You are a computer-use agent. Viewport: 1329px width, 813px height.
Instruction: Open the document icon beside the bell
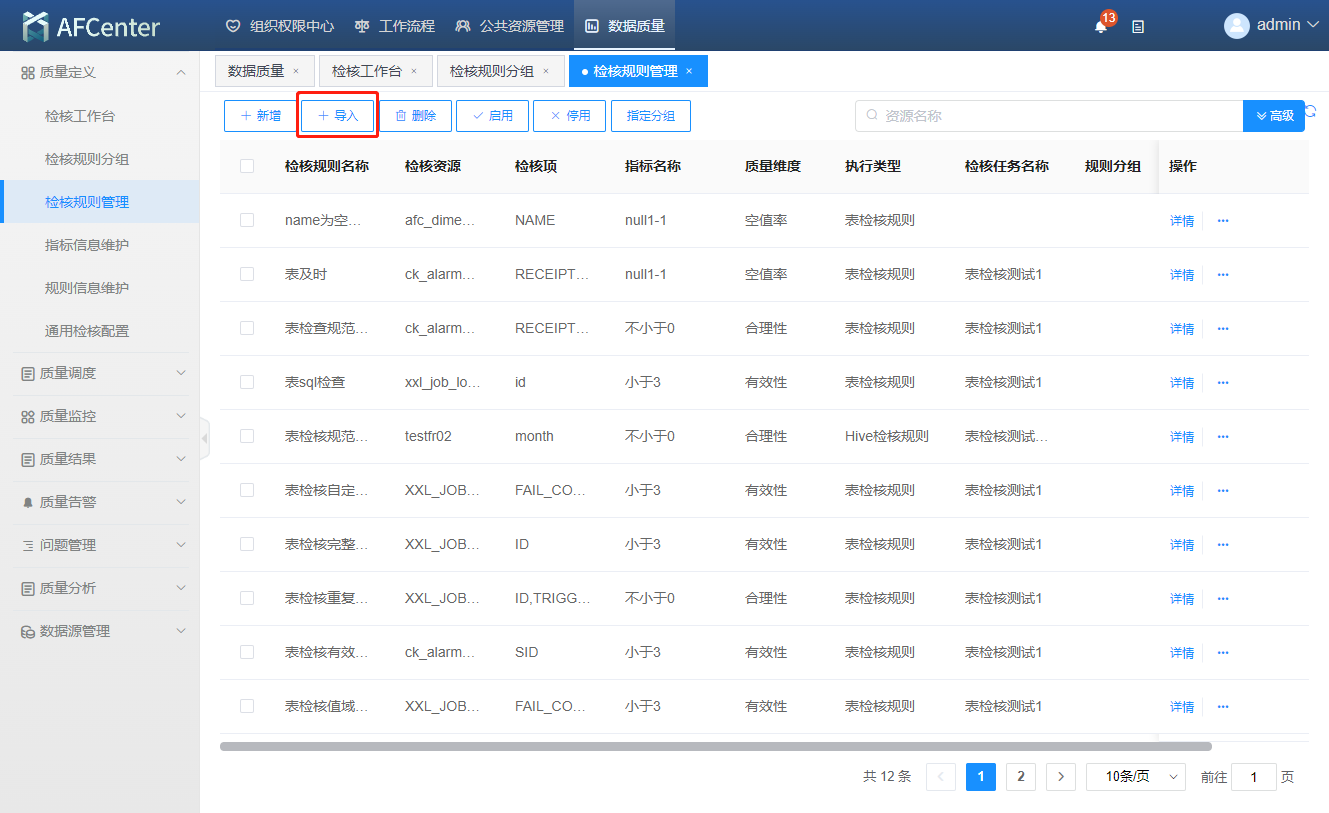point(1138,27)
